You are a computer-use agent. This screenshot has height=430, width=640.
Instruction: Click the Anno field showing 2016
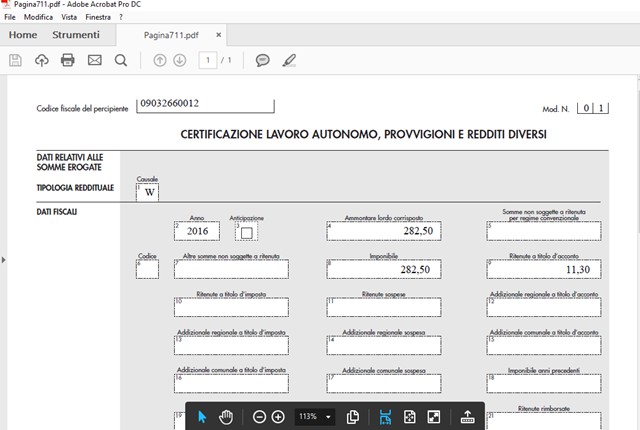point(197,231)
